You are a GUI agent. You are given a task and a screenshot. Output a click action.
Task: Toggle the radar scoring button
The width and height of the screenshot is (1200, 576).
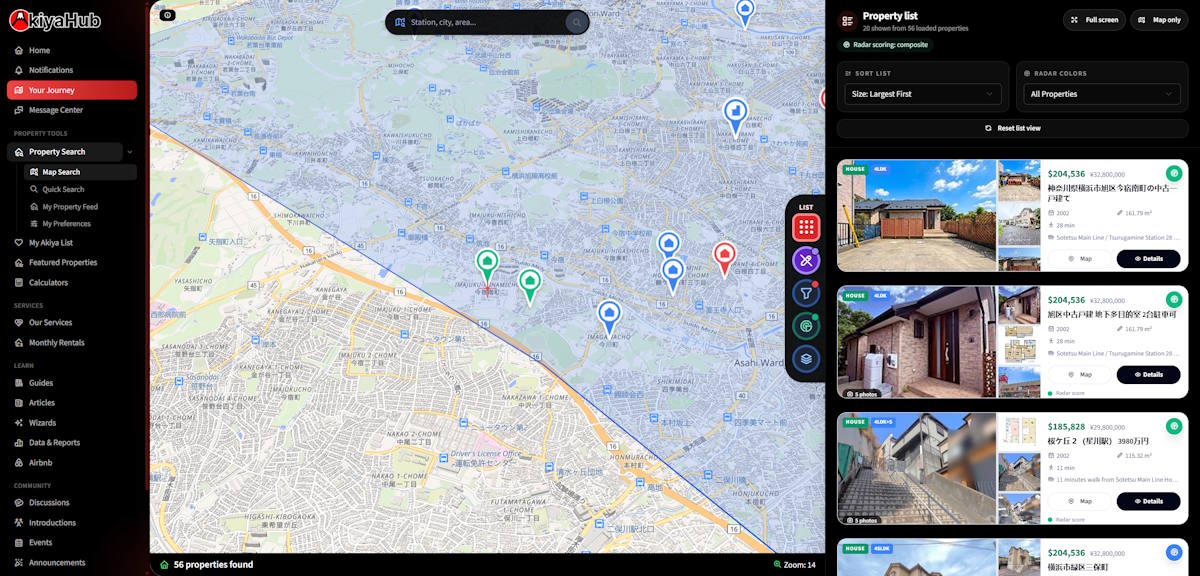tap(806, 326)
